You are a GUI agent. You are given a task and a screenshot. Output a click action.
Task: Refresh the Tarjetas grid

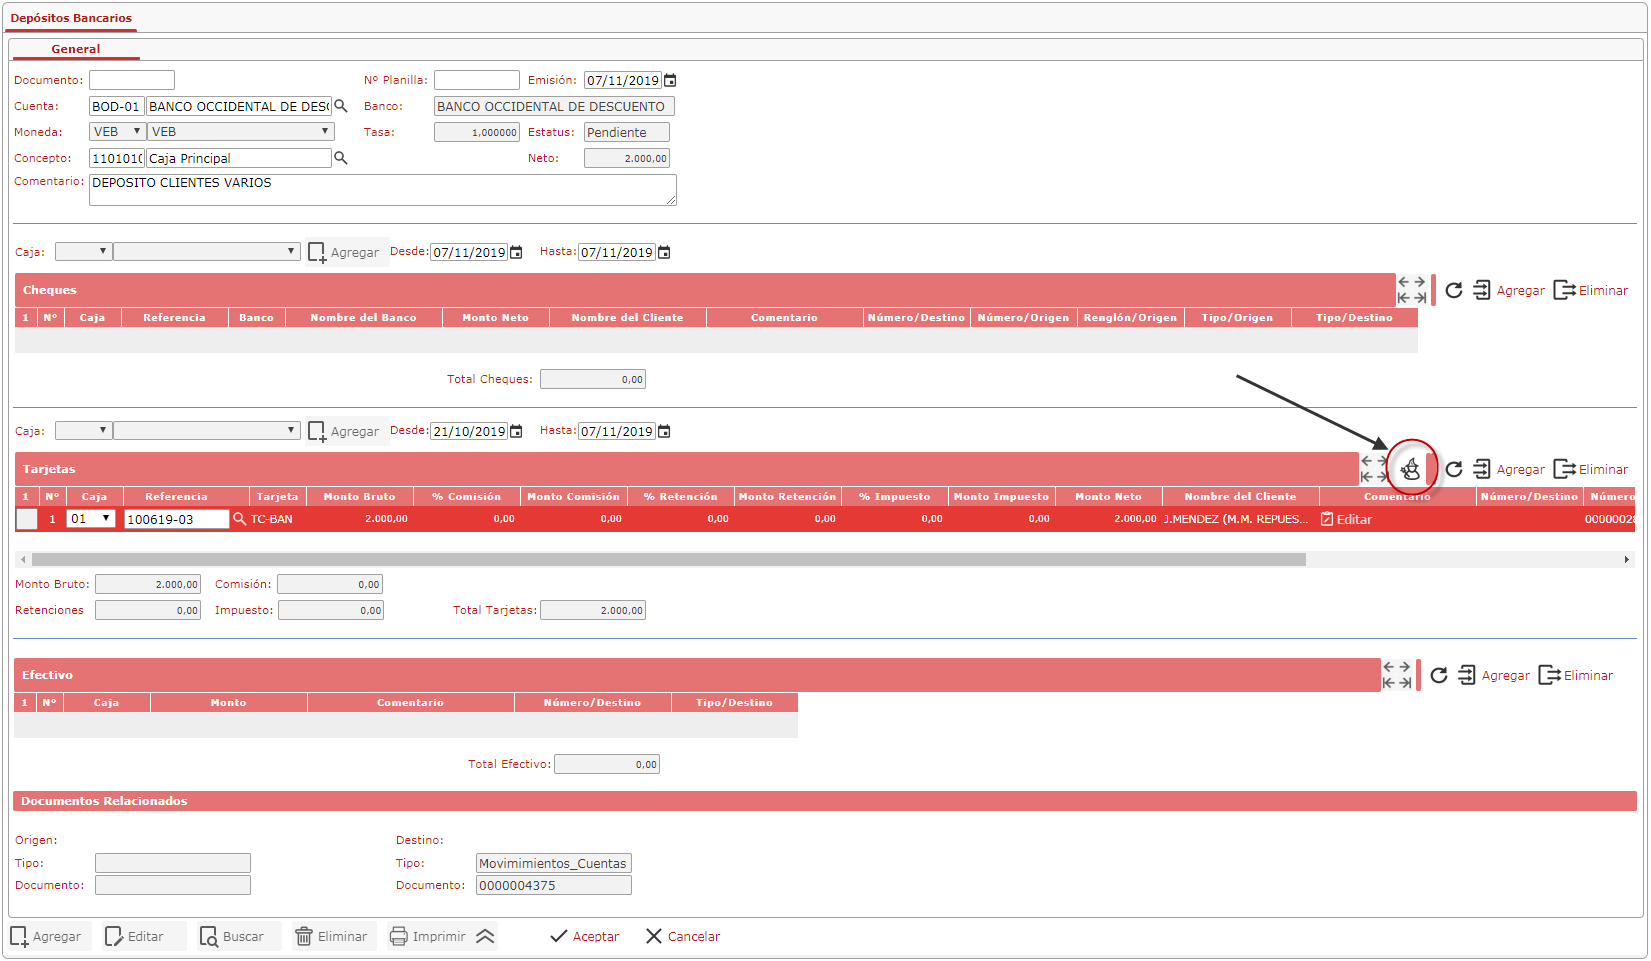pyautogui.click(x=1454, y=469)
